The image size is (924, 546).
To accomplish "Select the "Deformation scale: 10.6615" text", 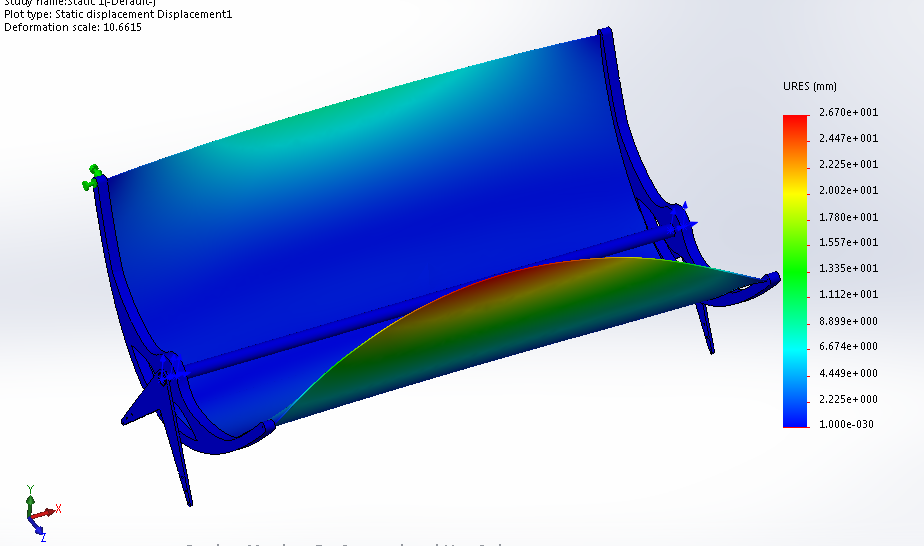I will pos(72,27).
